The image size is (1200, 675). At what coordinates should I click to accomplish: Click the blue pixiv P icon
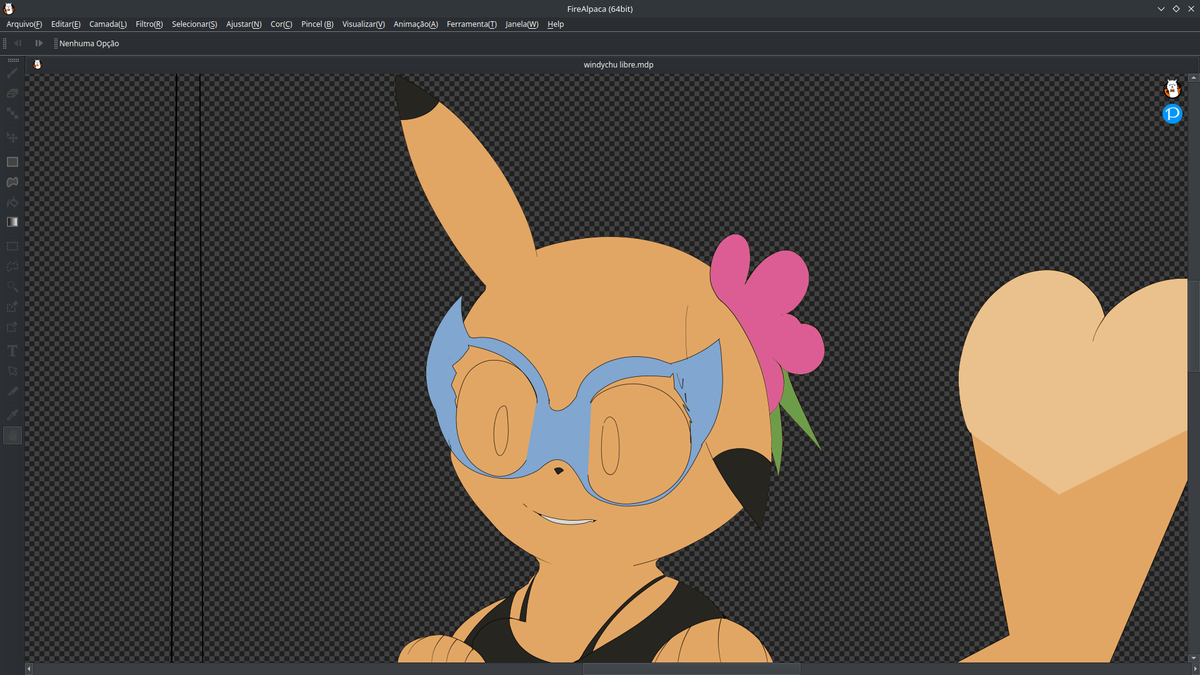[x=1173, y=114]
